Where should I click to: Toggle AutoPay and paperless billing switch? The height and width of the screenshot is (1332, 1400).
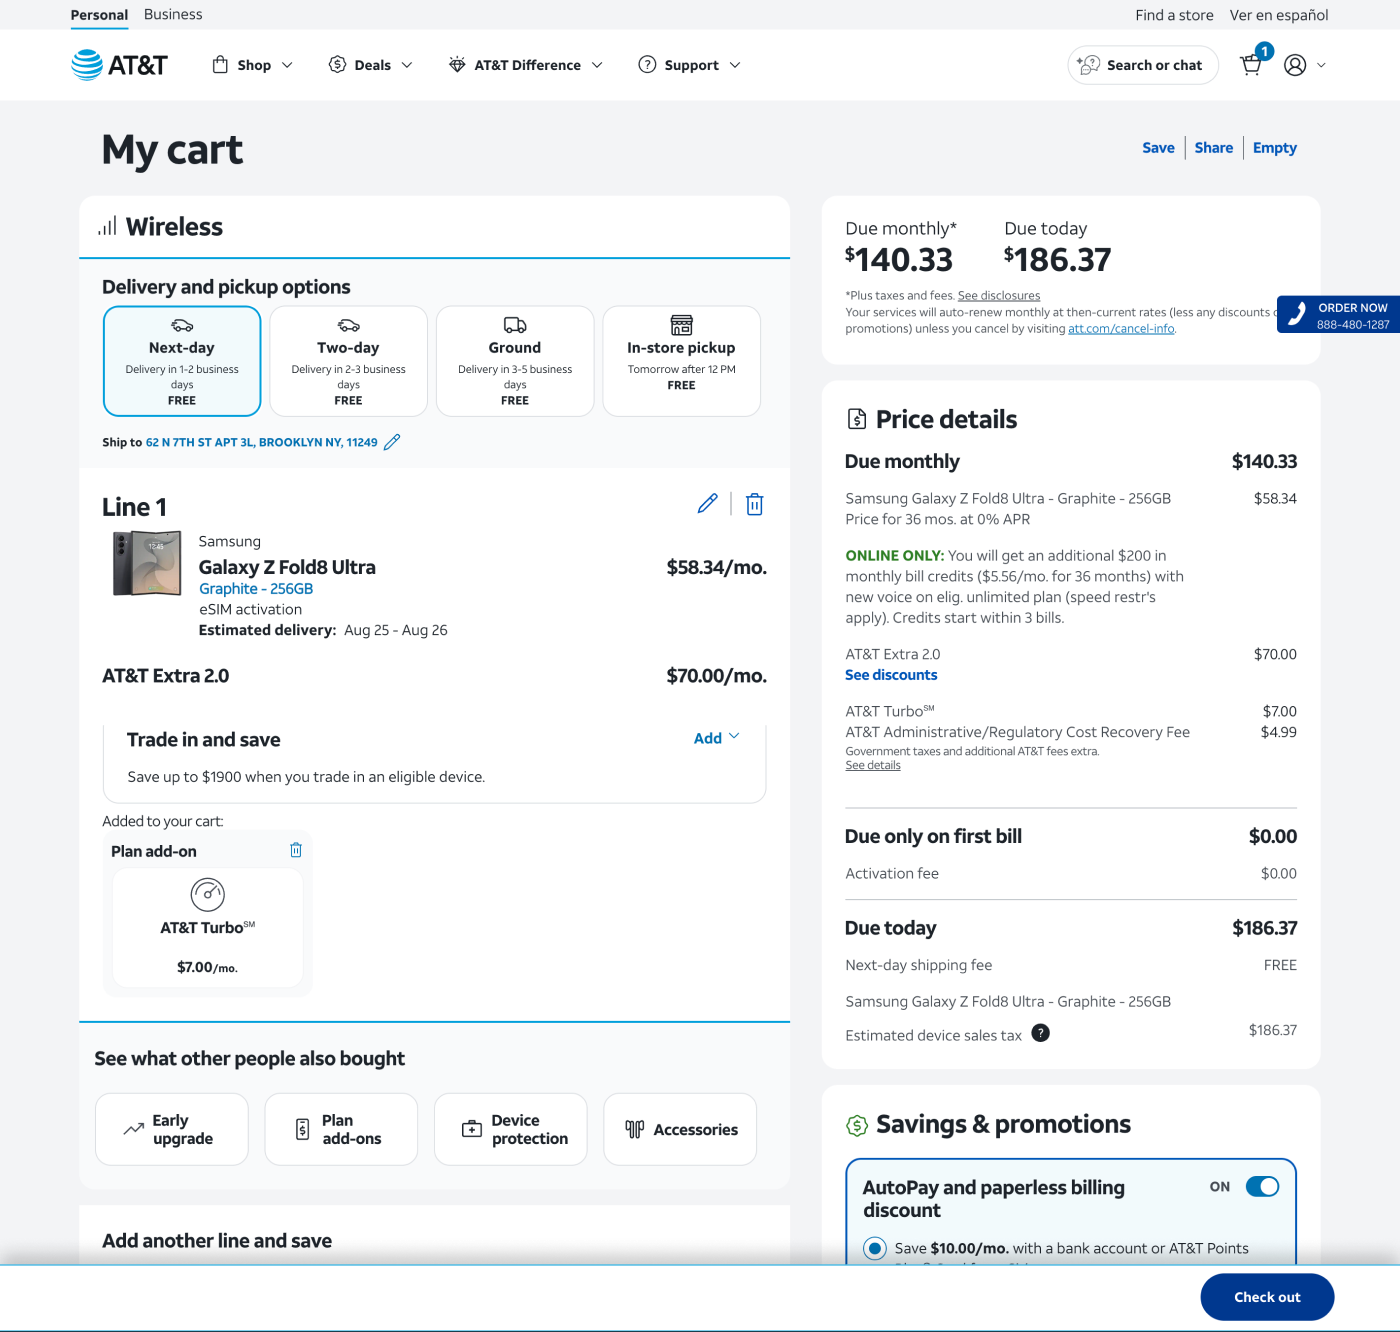tap(1262, 1186)
